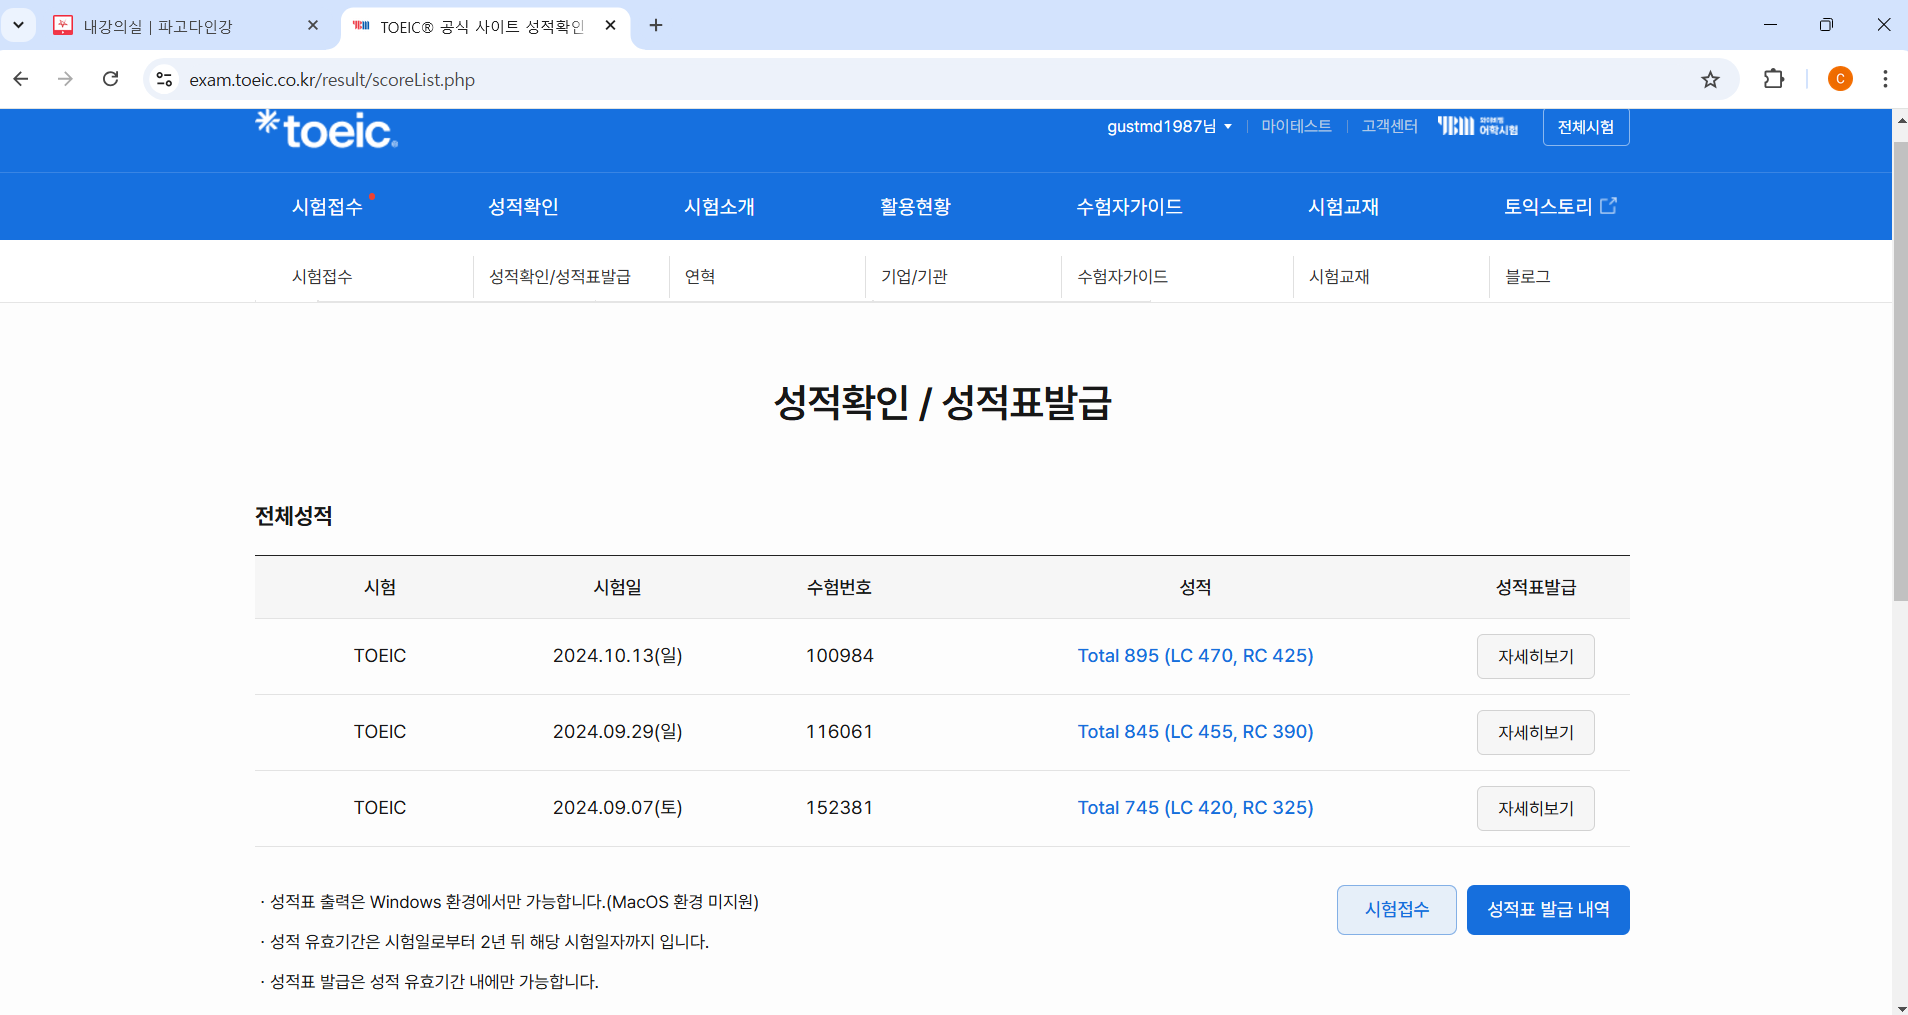The width and height of the screenshot is (1908, 1015).
Task: Select the TOEIC 공식 사이트 성적확인 tab
Action: pos(480,26)
